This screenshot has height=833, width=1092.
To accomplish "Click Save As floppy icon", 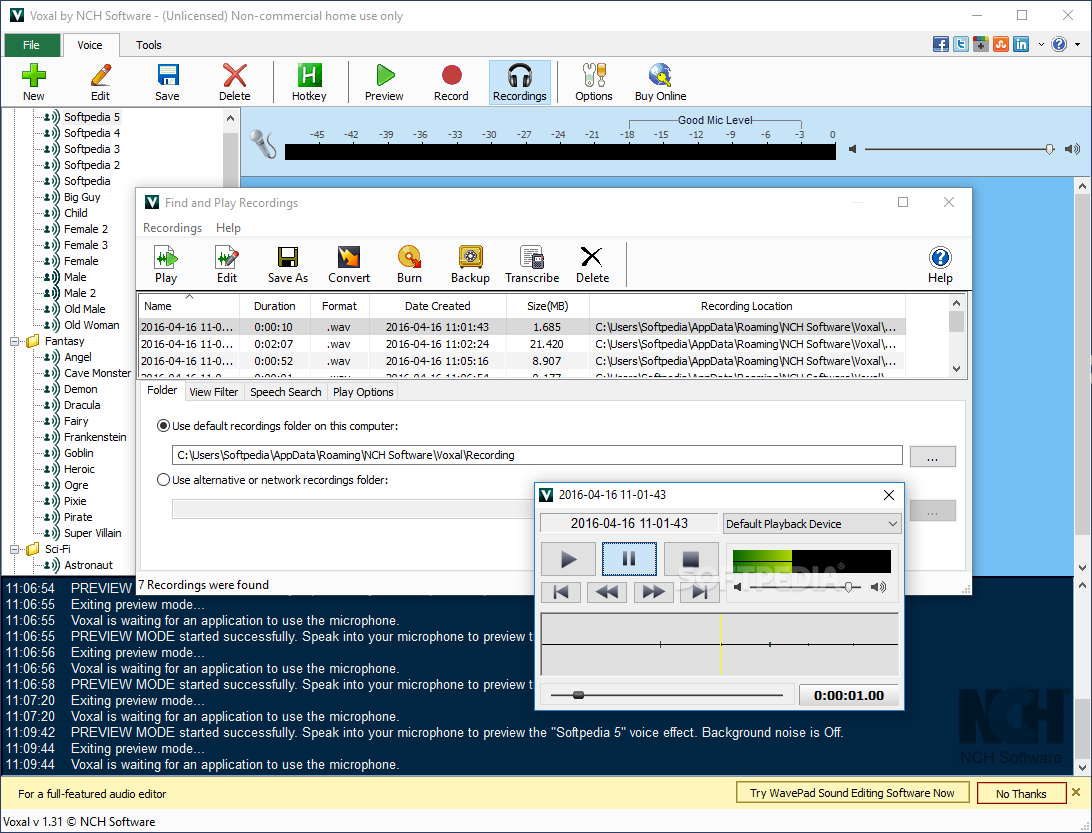I will (x=288, y=265).
